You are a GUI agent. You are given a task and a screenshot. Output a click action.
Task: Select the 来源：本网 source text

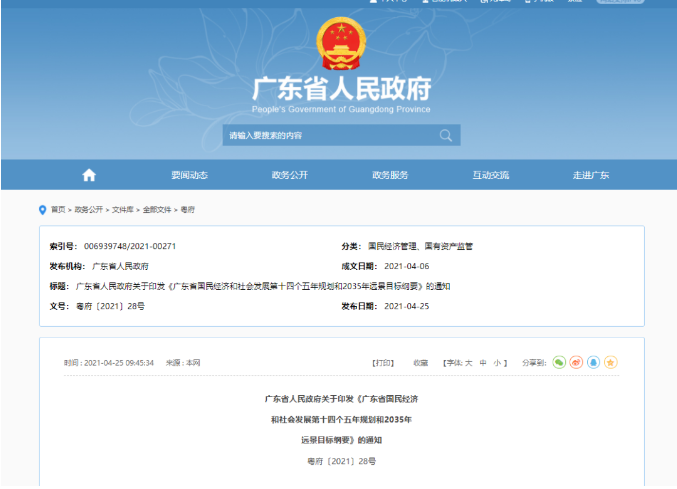click(183, 363)
